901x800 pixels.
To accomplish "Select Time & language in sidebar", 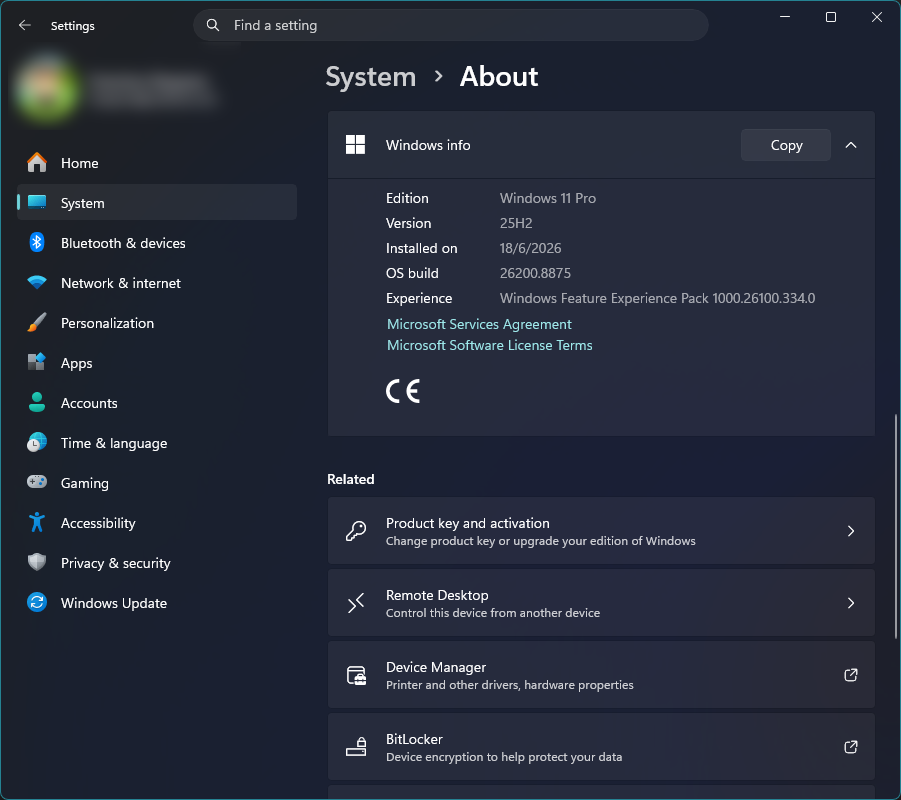I will (x=157, y=443).
